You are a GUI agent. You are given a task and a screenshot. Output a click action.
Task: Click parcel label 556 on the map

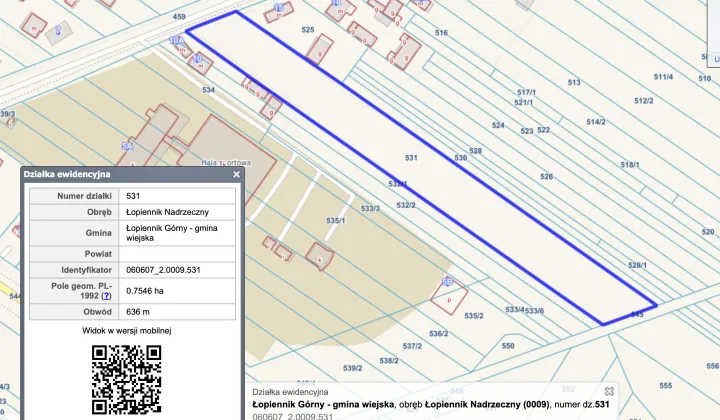click(713, 366)
